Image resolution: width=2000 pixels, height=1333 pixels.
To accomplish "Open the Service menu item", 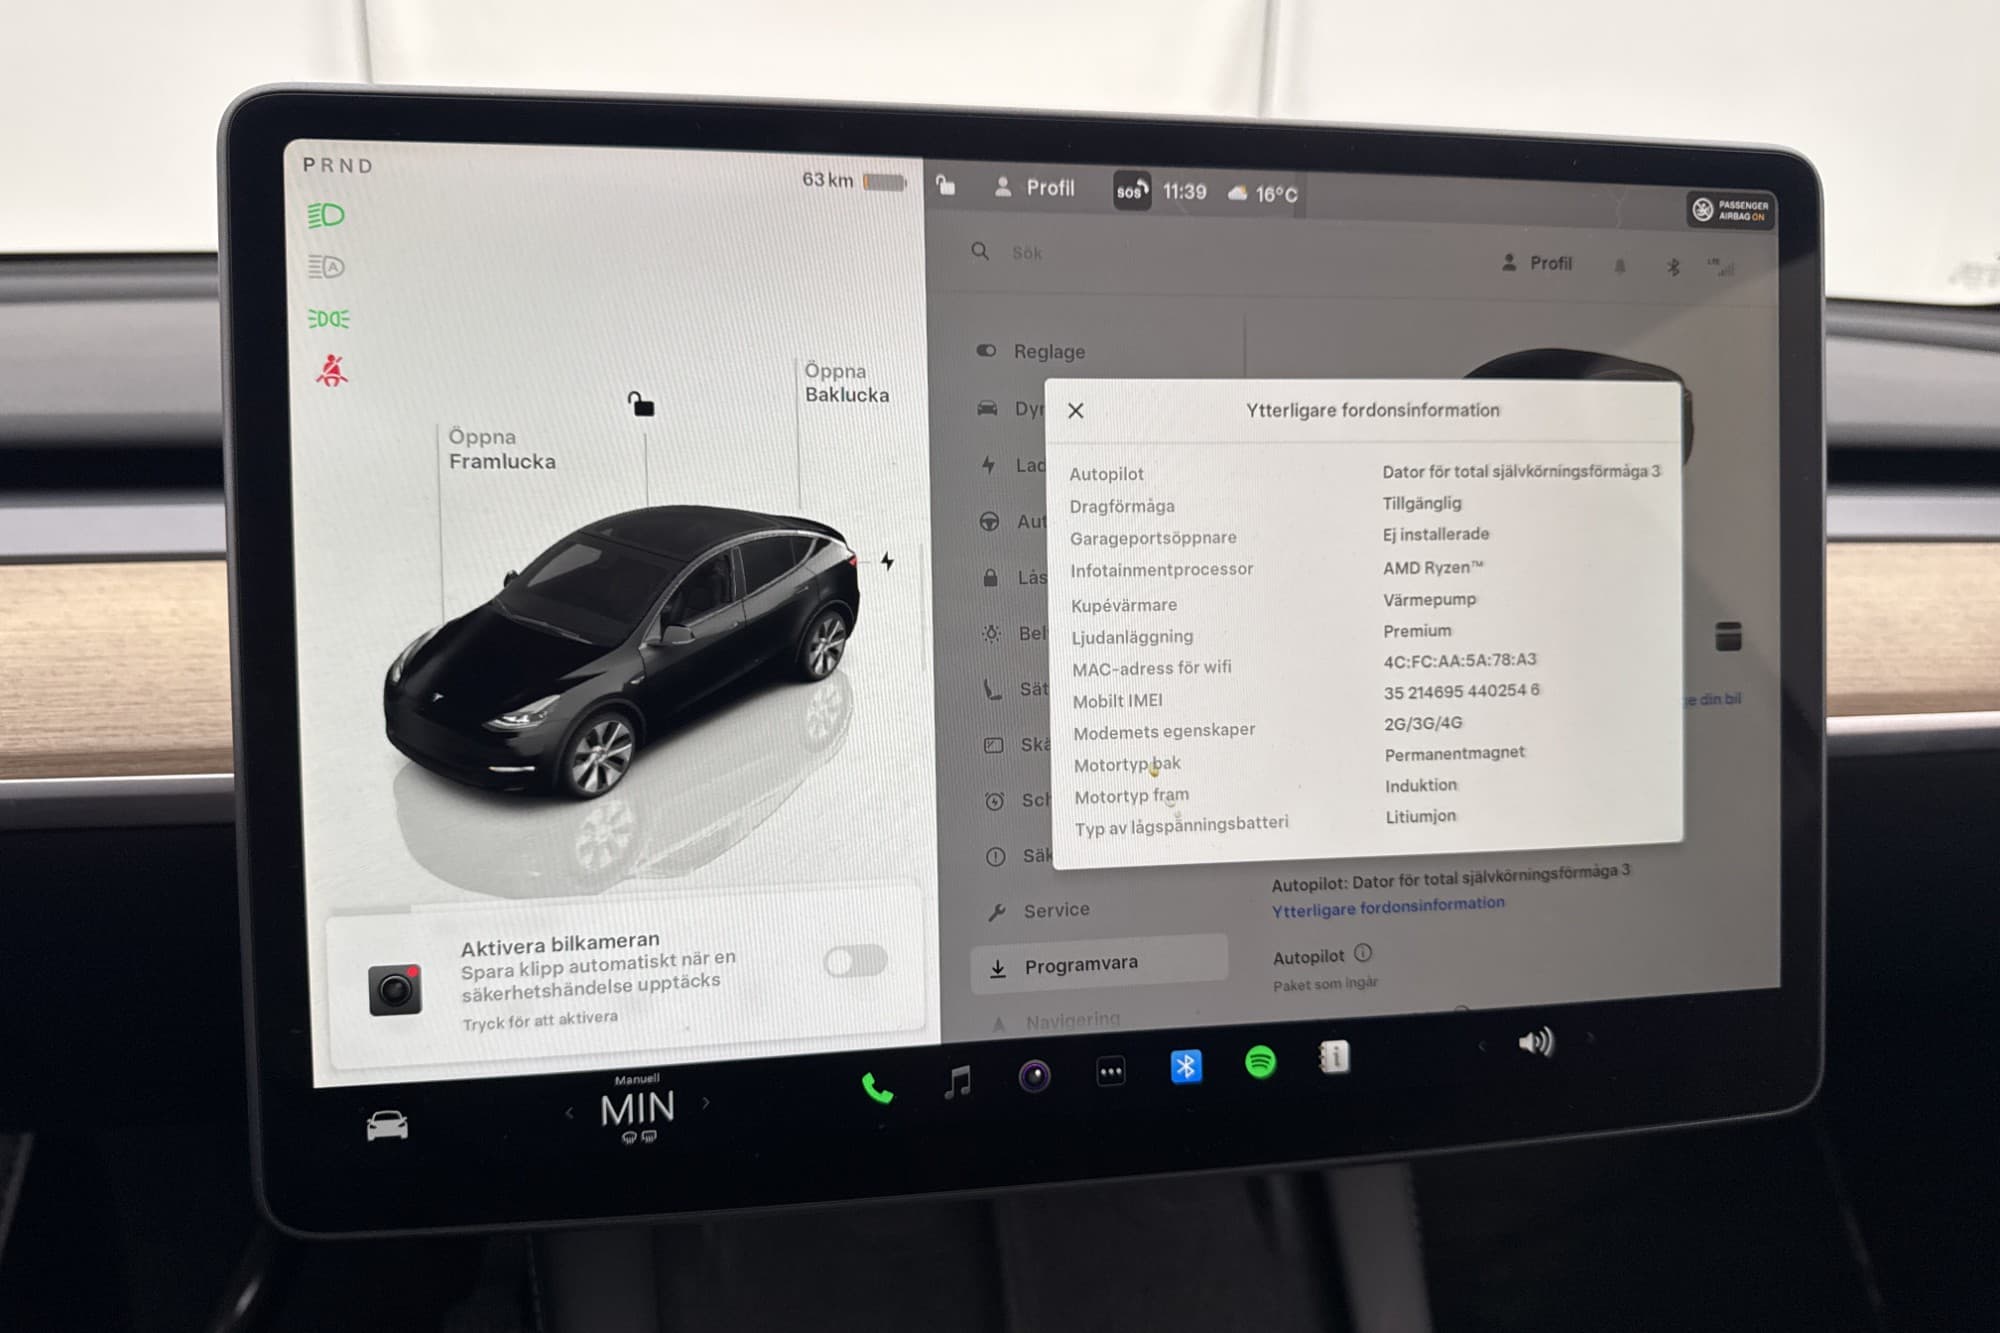I will tap(1055, 911).
